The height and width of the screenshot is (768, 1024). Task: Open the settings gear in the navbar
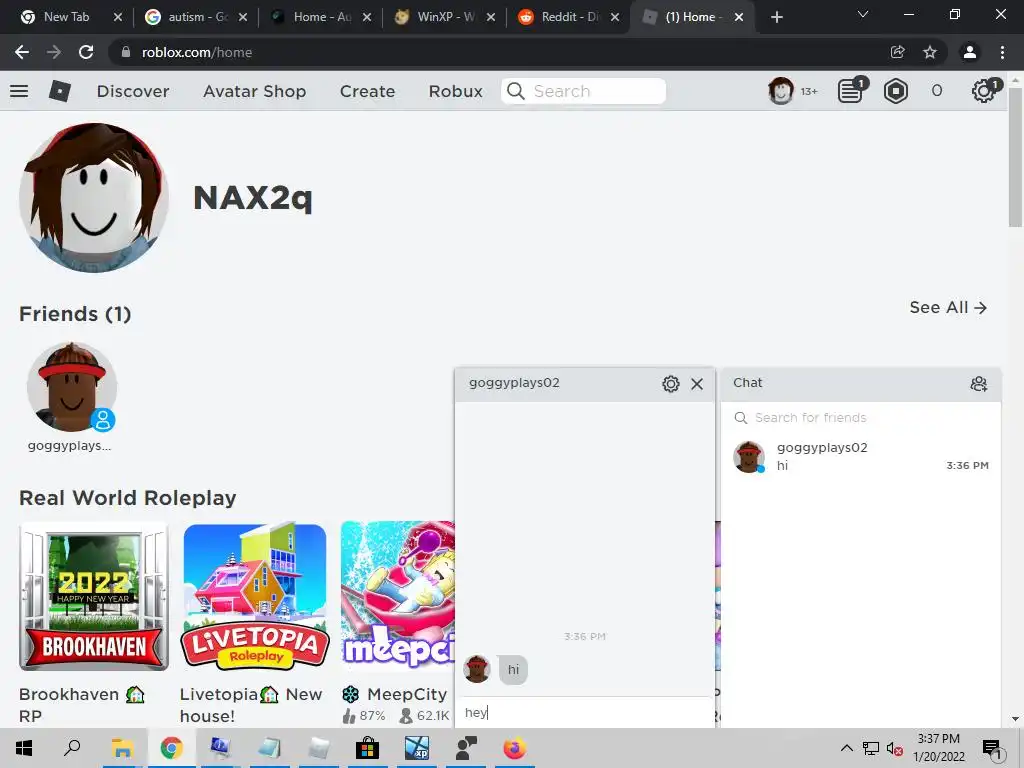pyautogui.click(x=984, y=91)
